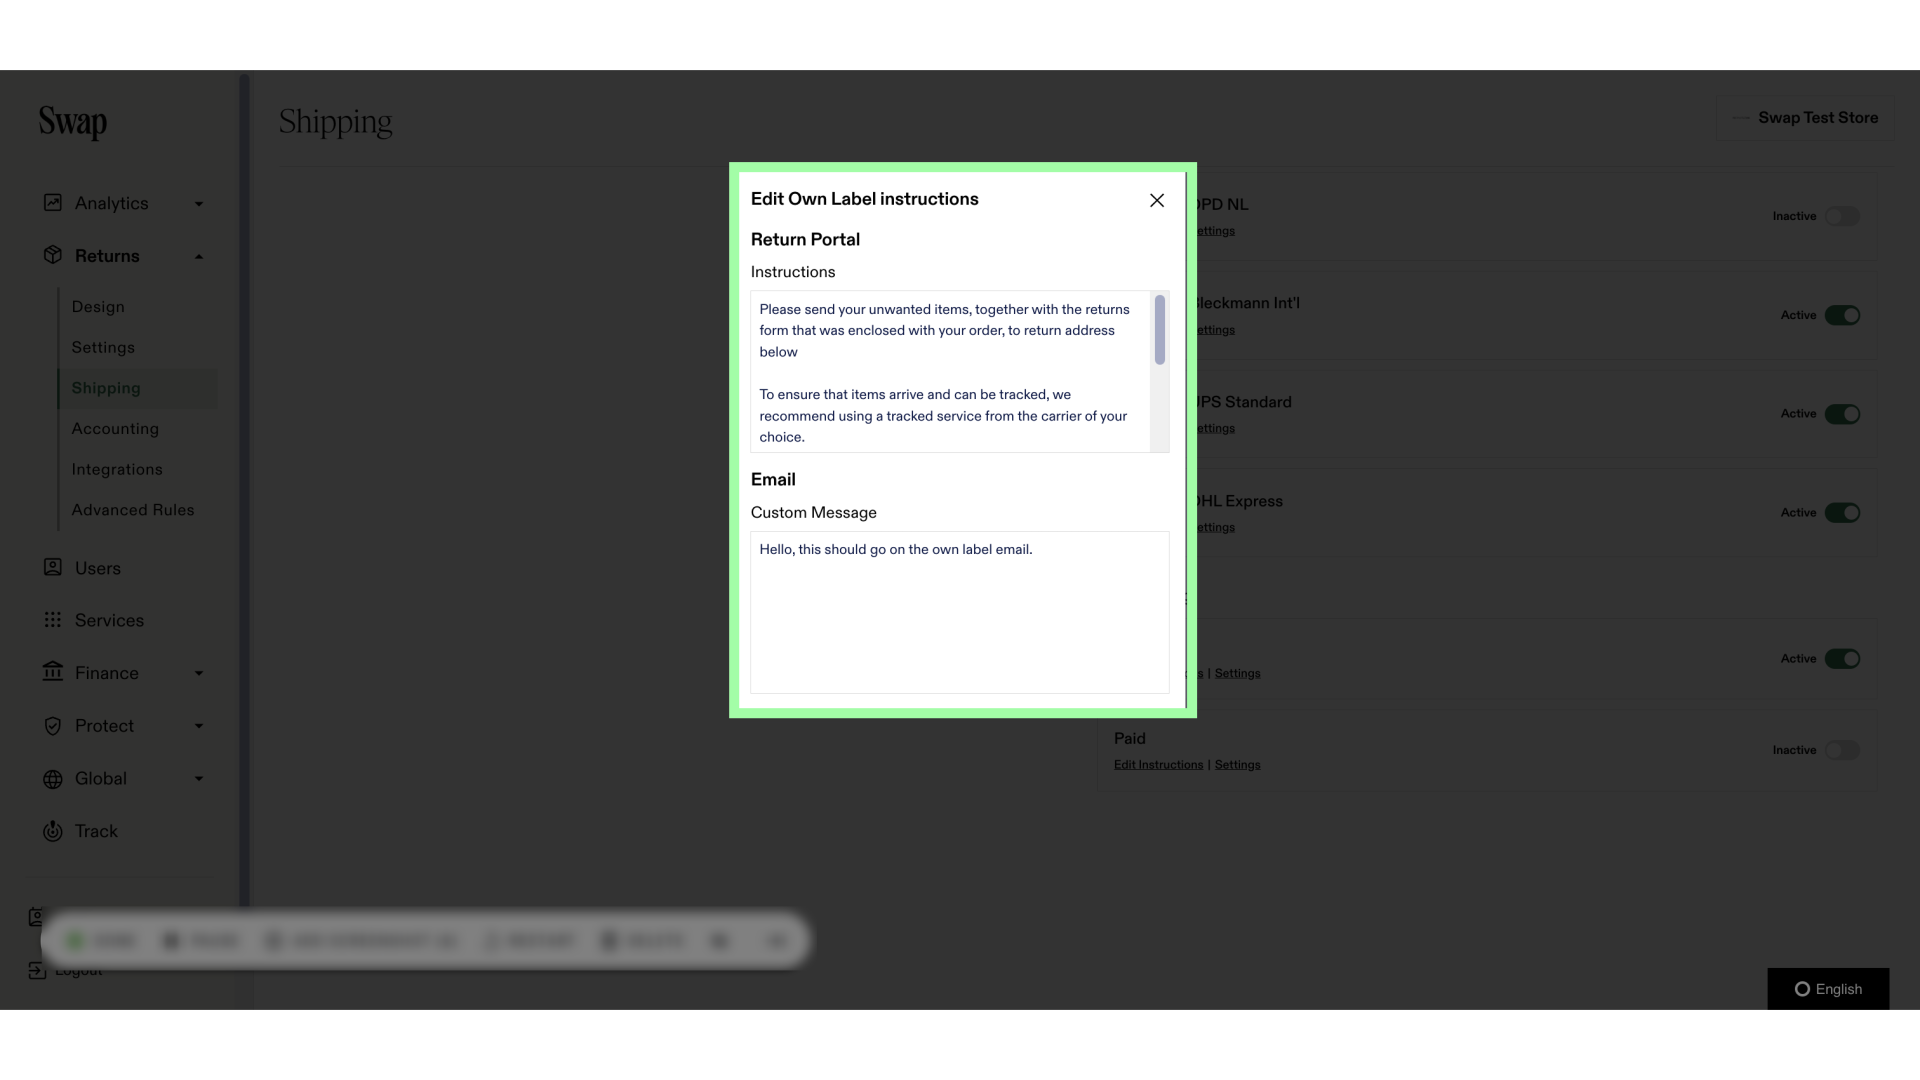
Task: Click Settings link under Paid
Action: [1237, 765]
